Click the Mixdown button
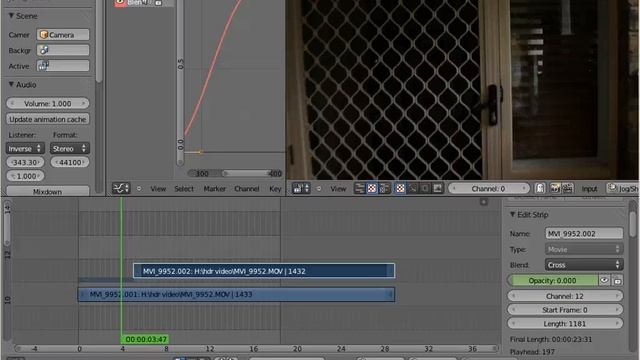 point(48,191)
